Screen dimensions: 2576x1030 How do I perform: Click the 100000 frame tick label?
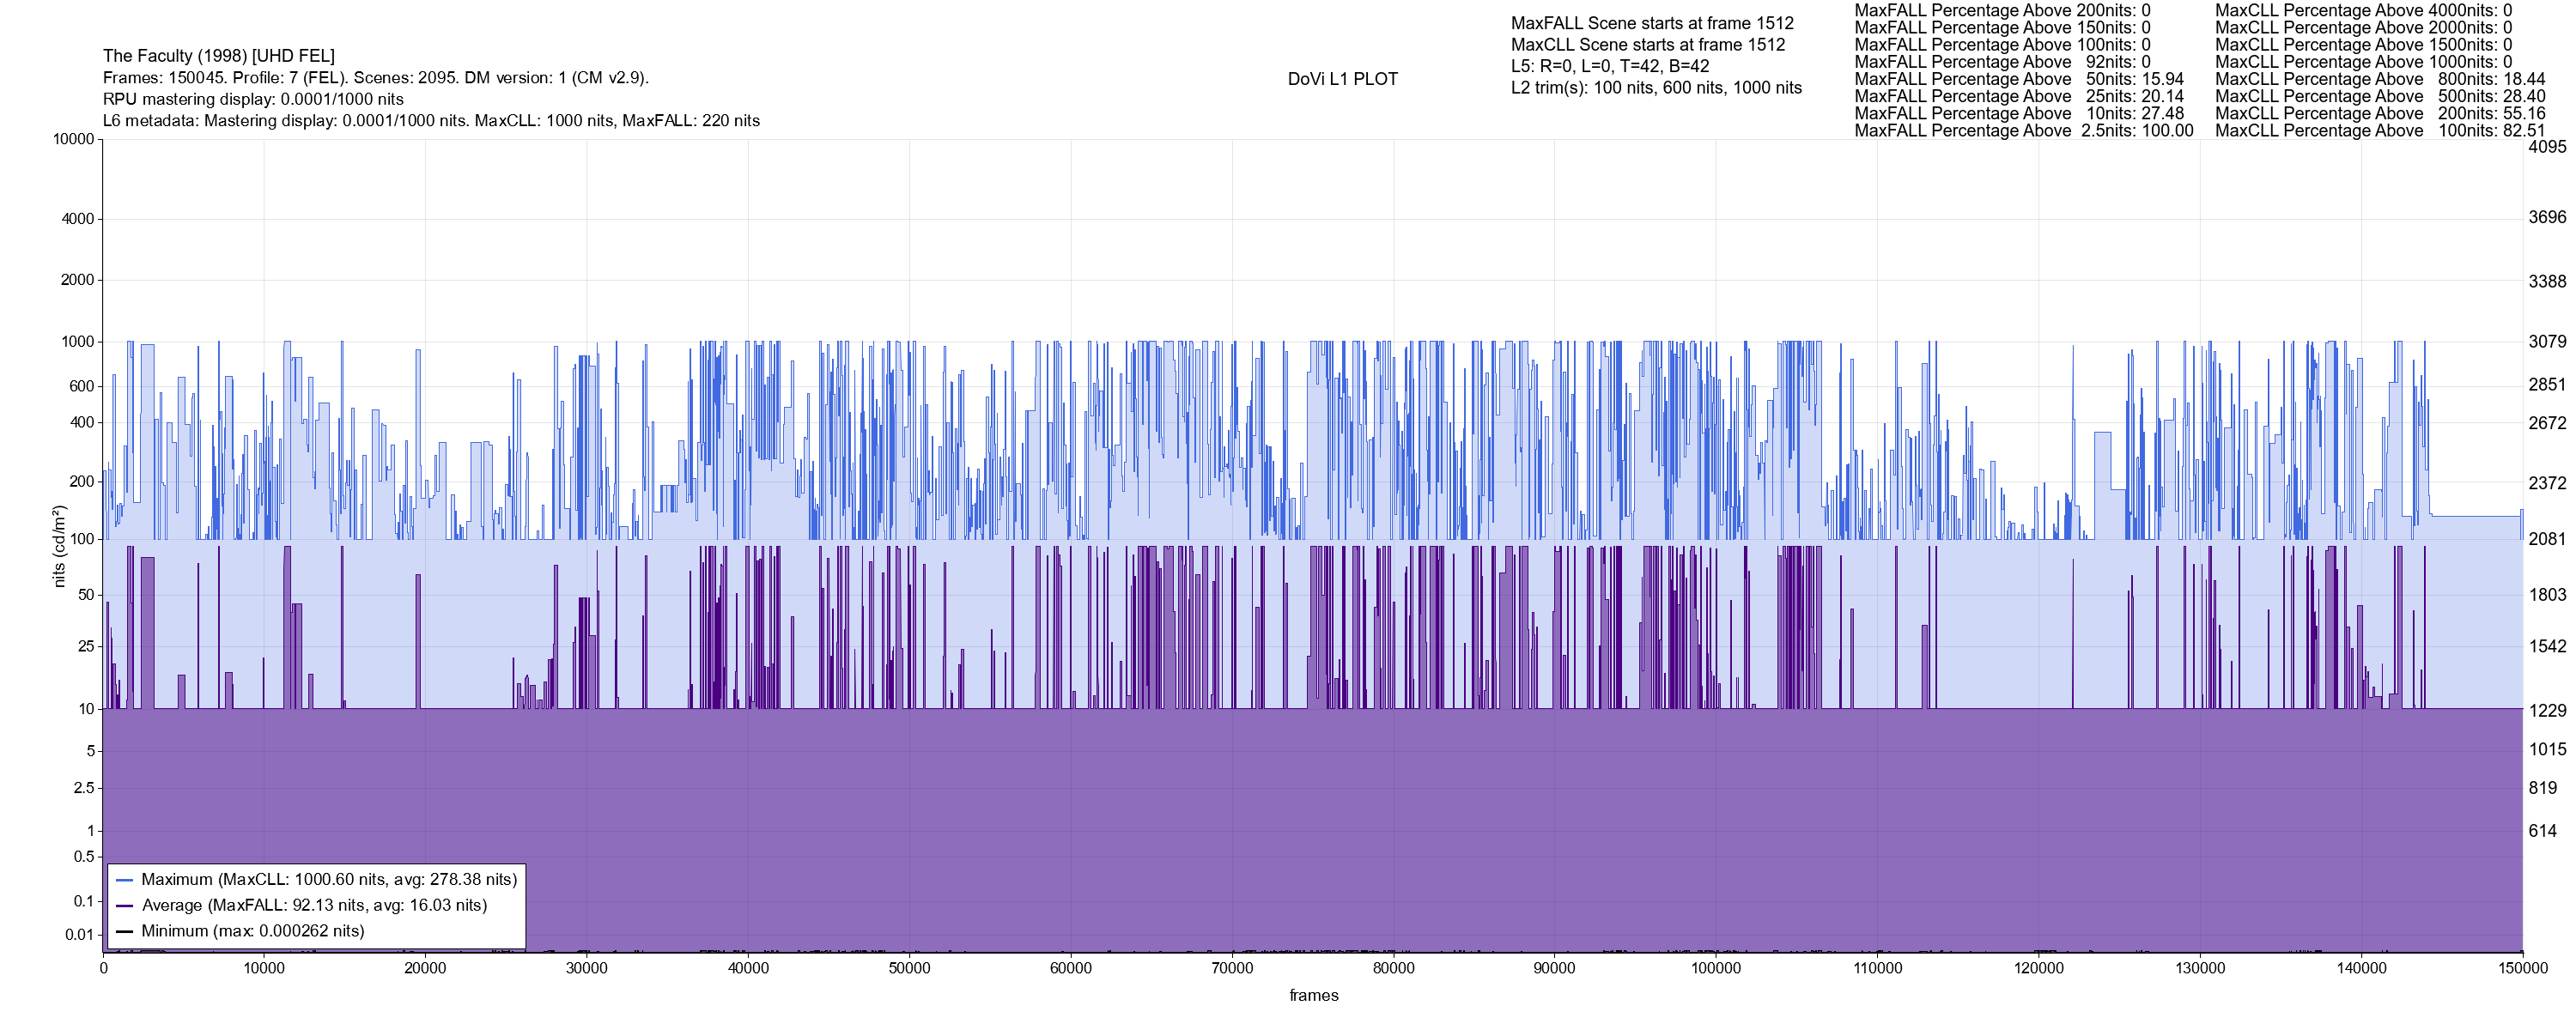(1716, 968)
